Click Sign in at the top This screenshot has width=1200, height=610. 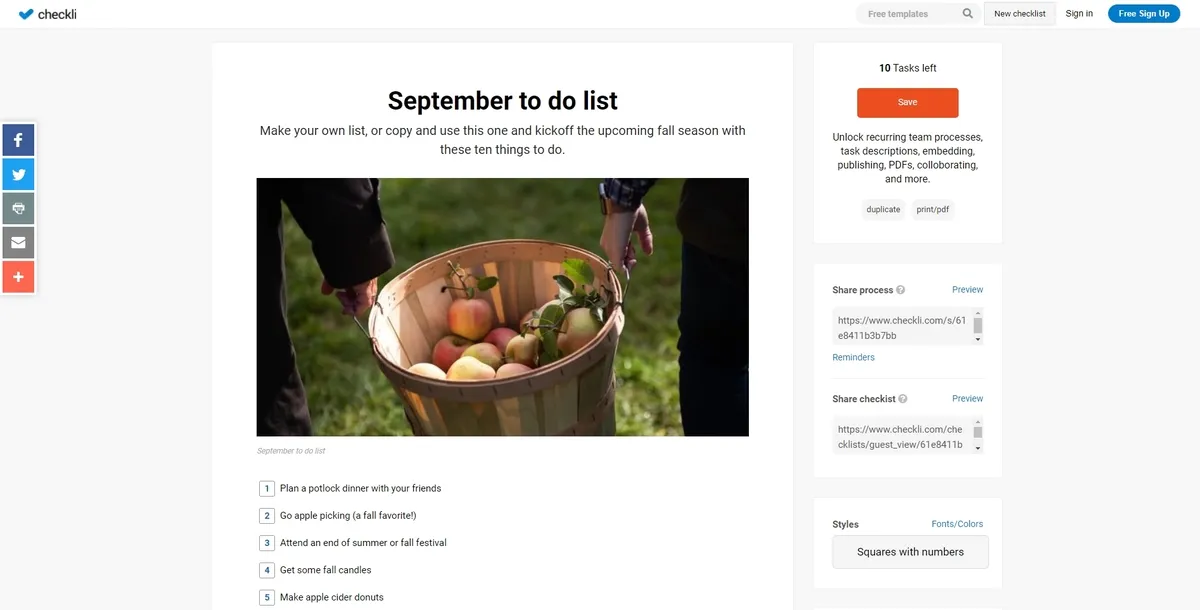(1079, 14)
